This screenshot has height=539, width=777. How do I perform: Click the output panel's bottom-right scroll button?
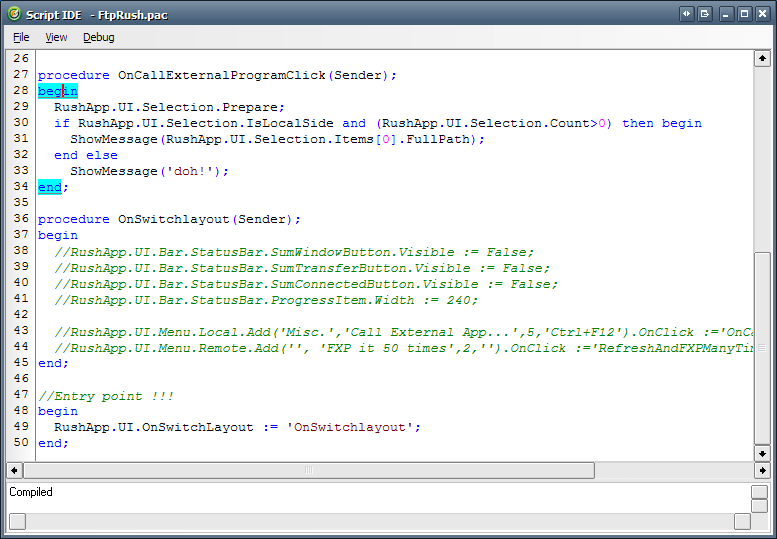(x=742, y=521)
